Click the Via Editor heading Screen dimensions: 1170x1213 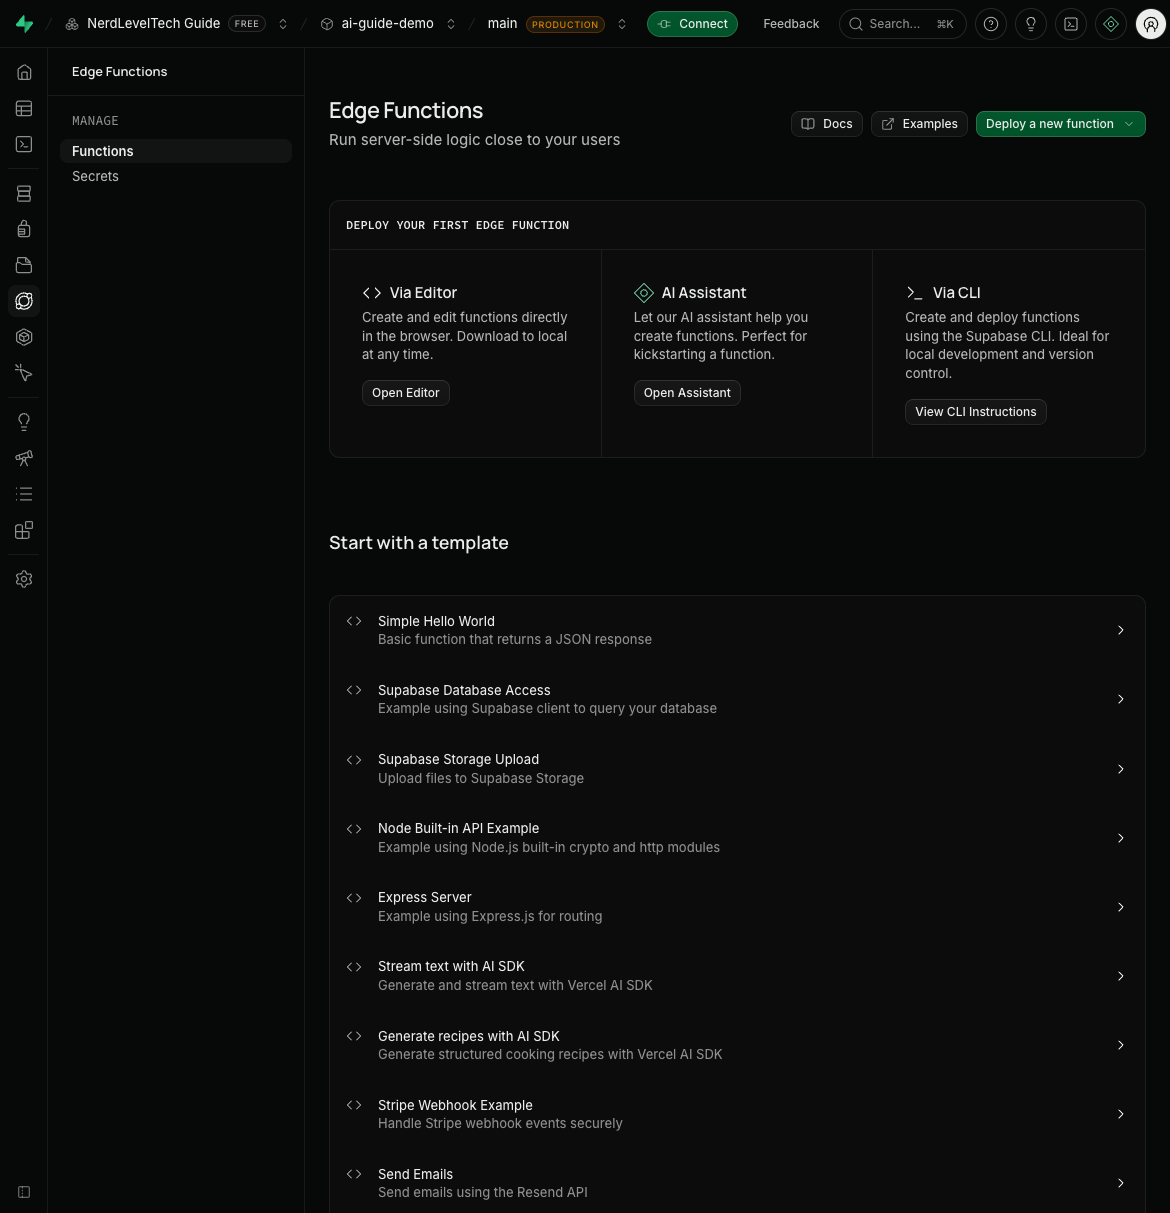tap(423, 293)
